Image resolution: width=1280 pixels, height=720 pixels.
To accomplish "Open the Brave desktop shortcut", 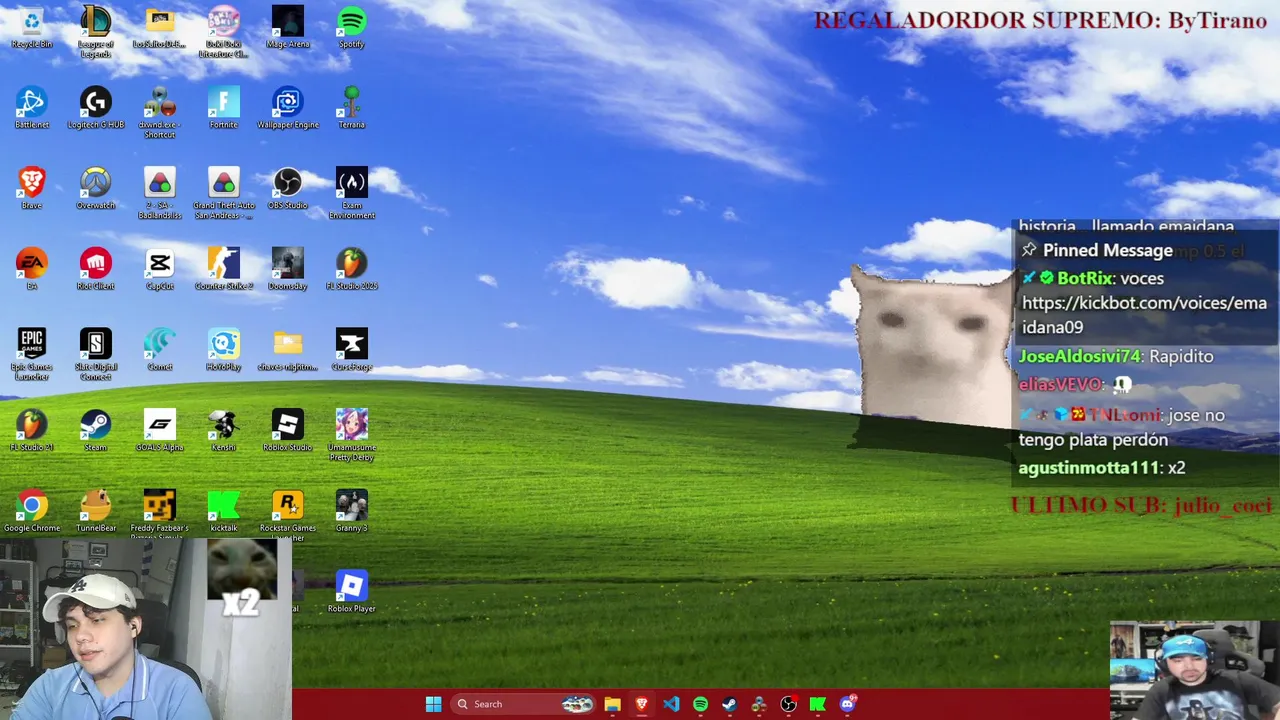I will click(32, 189).
